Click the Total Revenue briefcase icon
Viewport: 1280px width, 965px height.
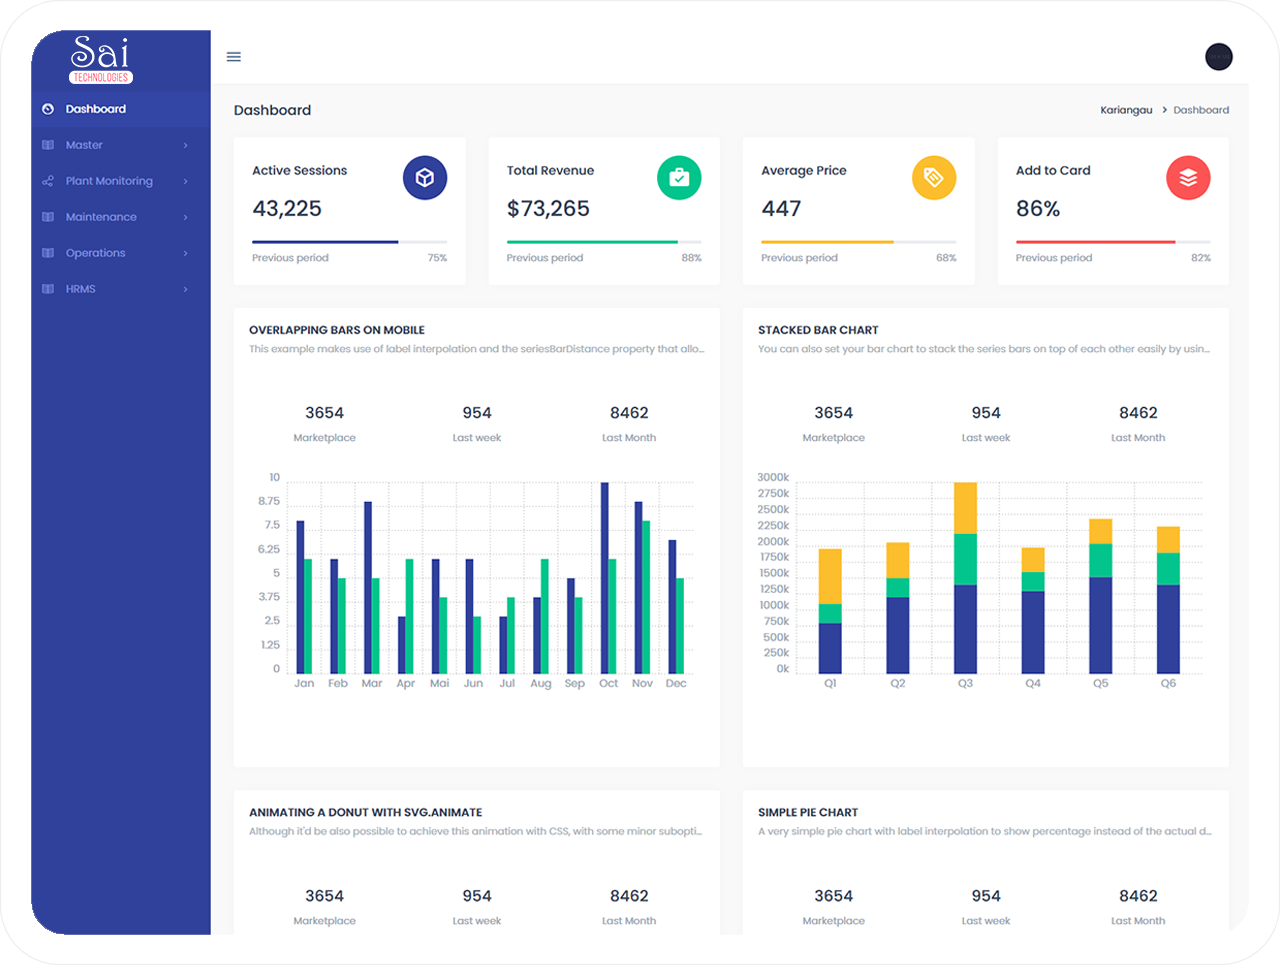(x=679, y=178)
